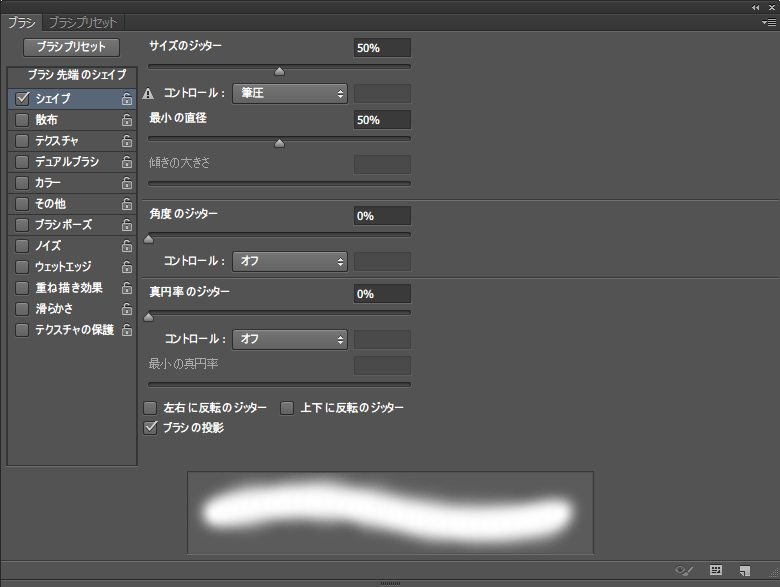Enable the カラー checkbox
The width and height of the screenshot is (780, 587).
[22, 183]
